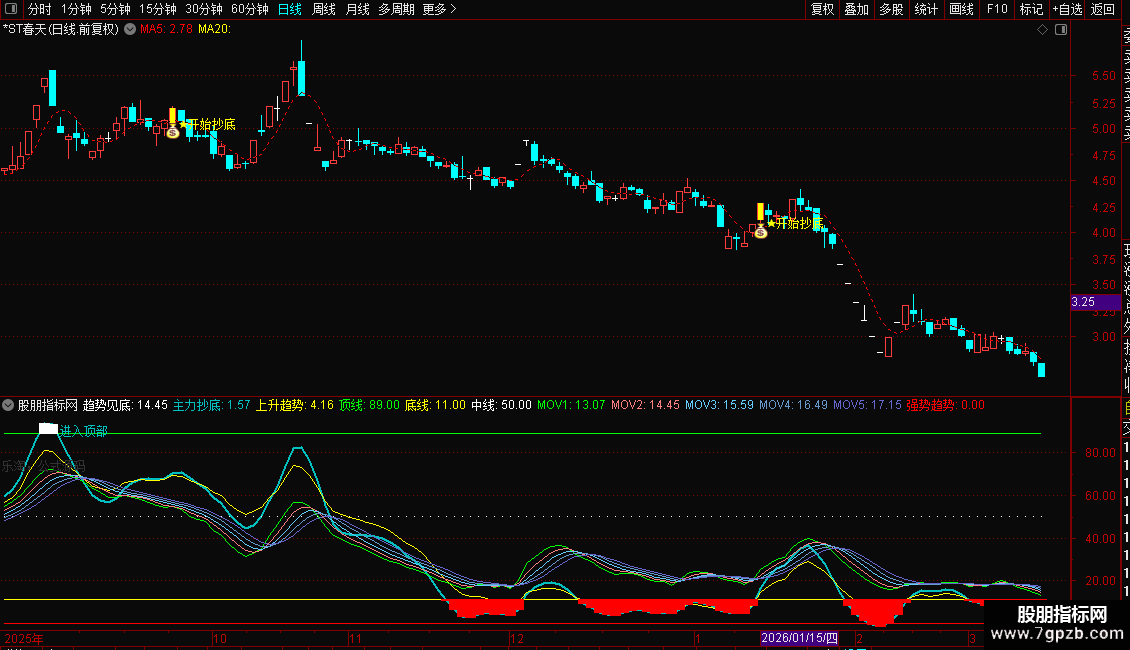Image resolution: width=1130 pixels, height=650 pixels.
Task: Click the 中线: 50.00 readout
Action: [502, 405]
